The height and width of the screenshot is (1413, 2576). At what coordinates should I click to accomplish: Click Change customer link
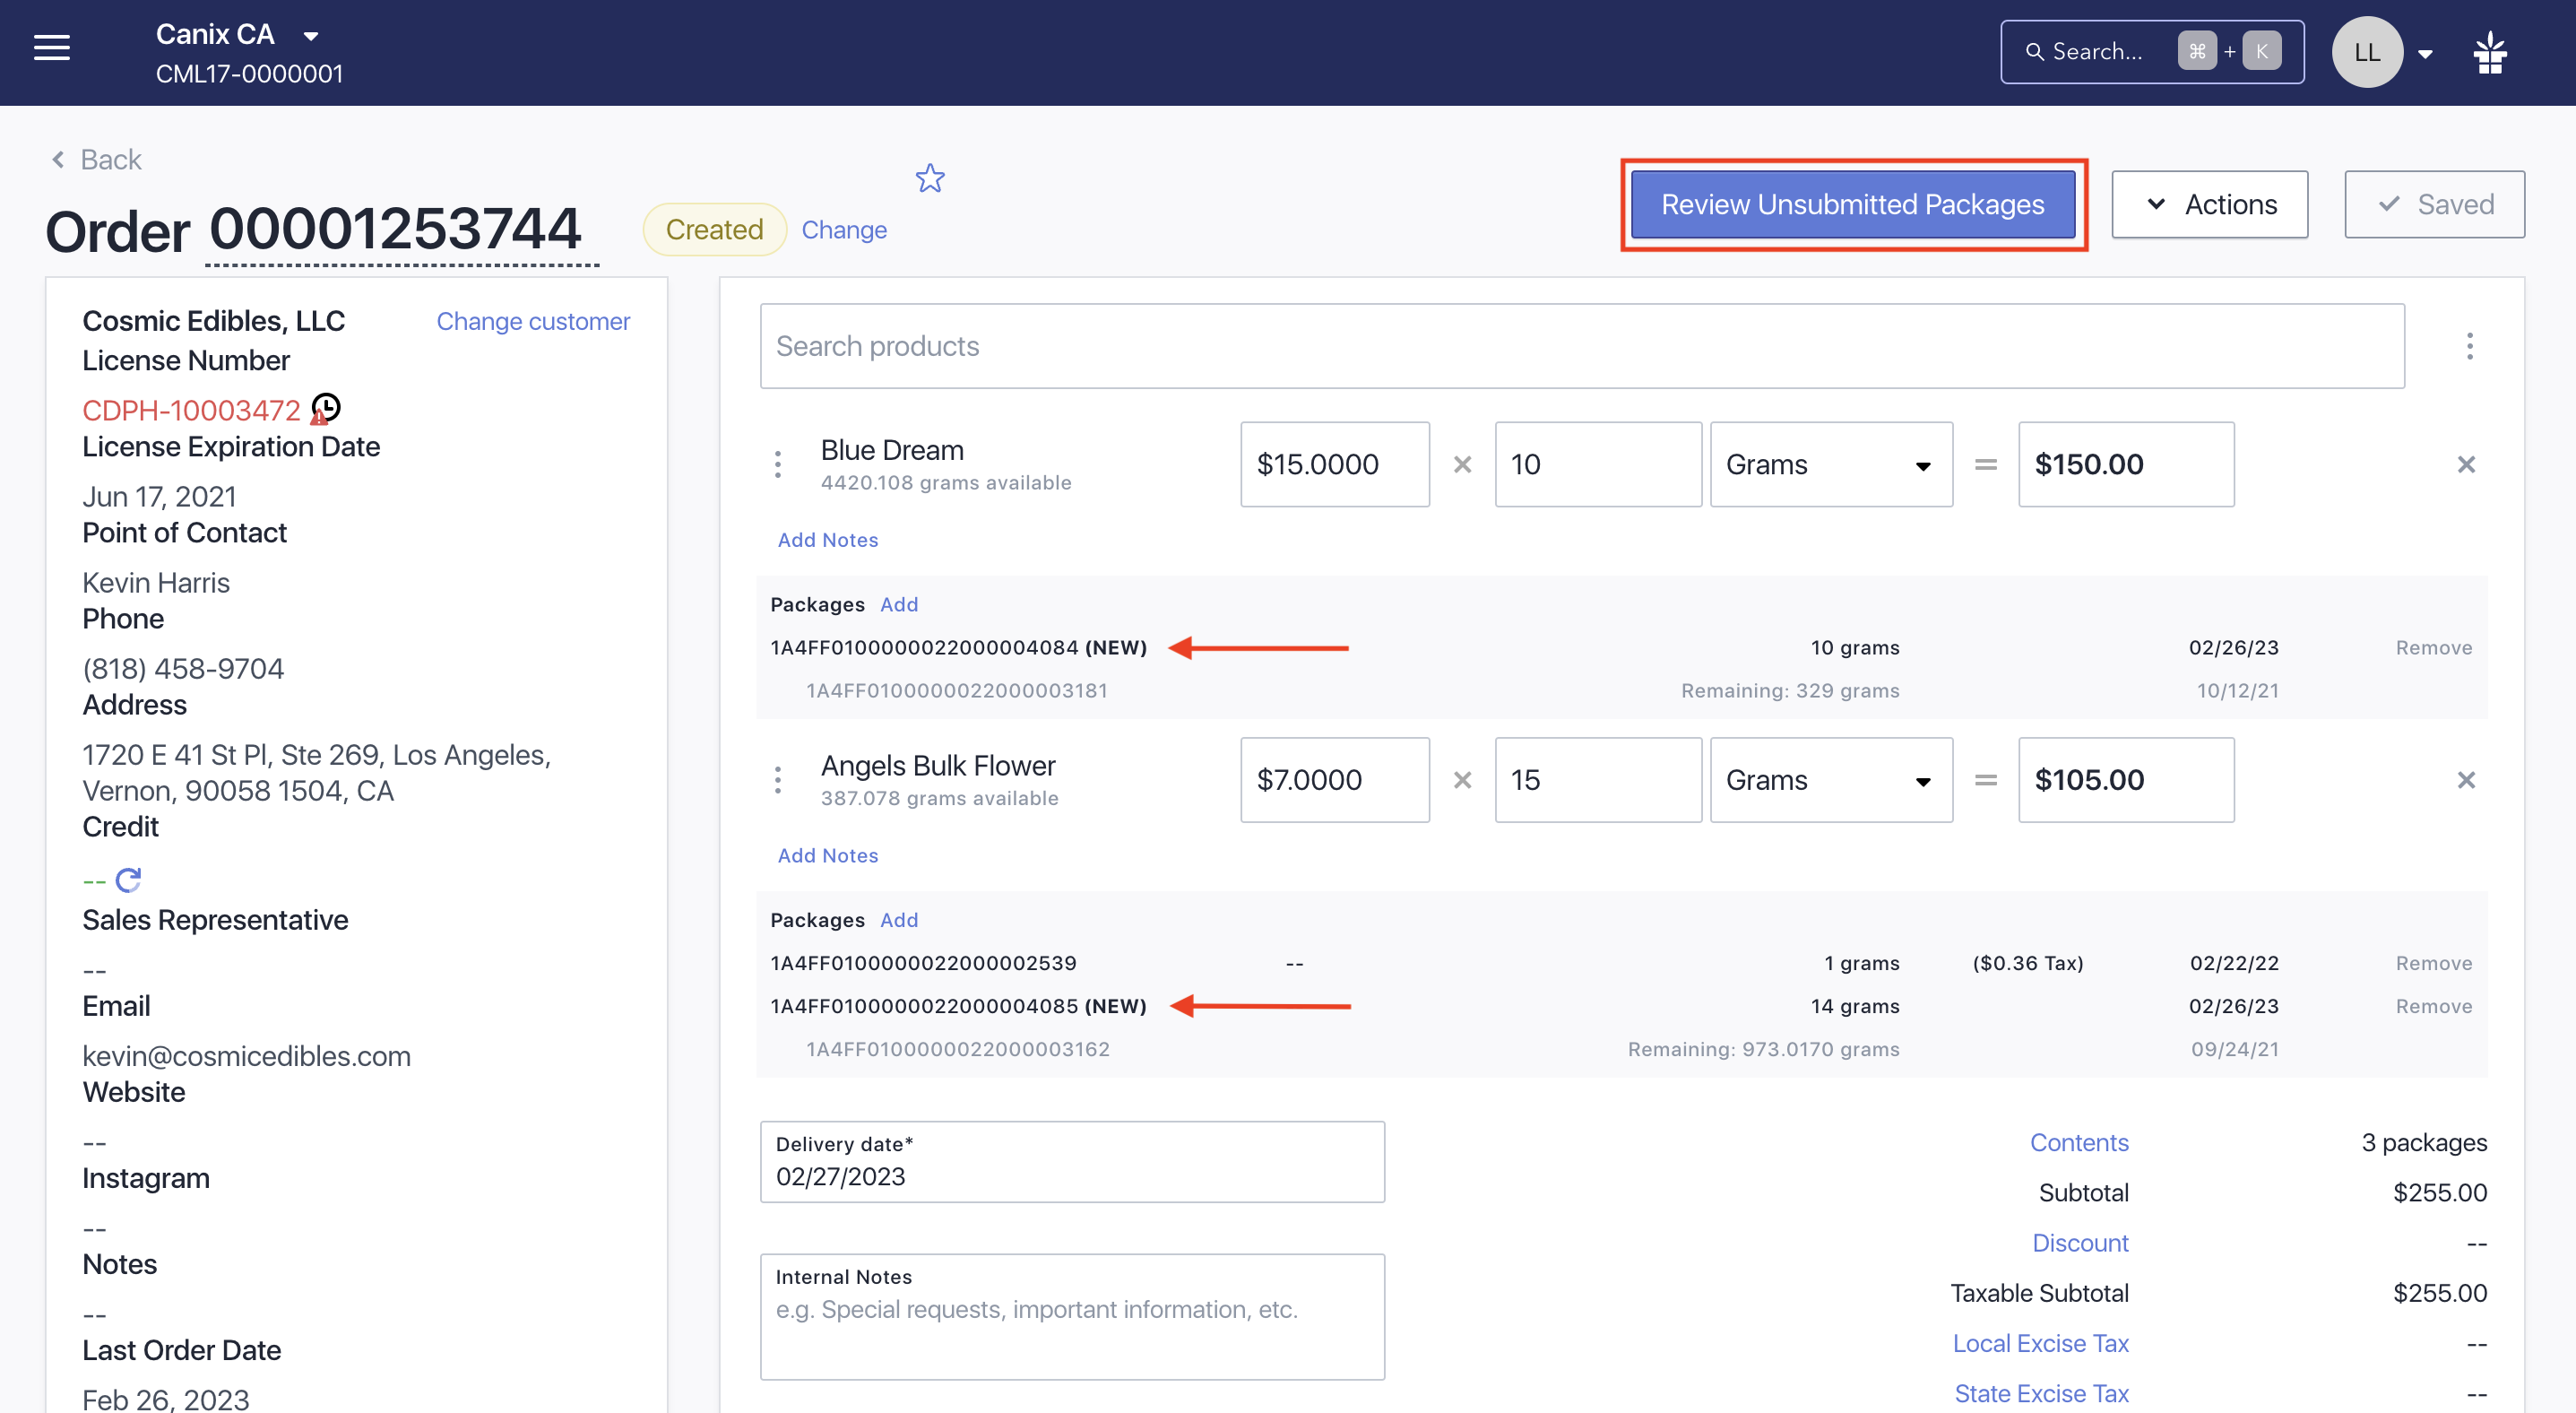[533, 321]
